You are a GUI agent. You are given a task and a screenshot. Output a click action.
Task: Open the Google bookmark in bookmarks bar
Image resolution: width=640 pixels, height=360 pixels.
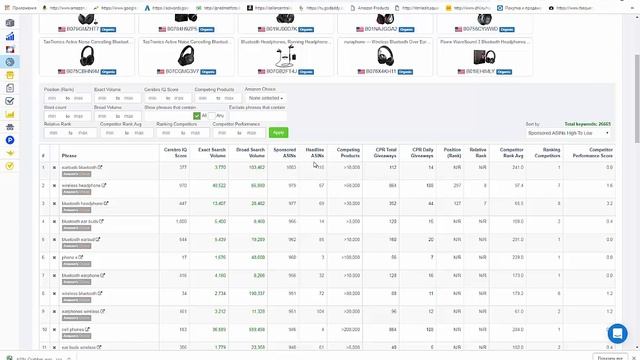pos(115,8)
